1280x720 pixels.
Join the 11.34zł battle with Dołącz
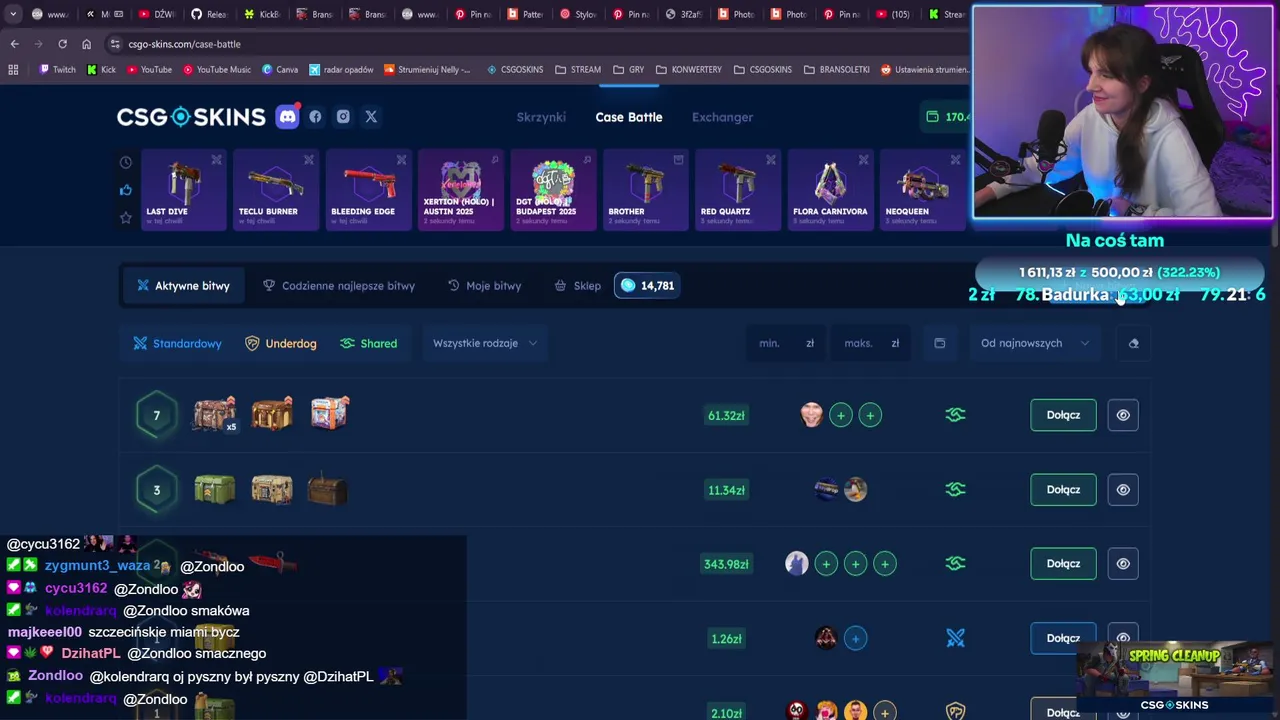click(1063, 490)
